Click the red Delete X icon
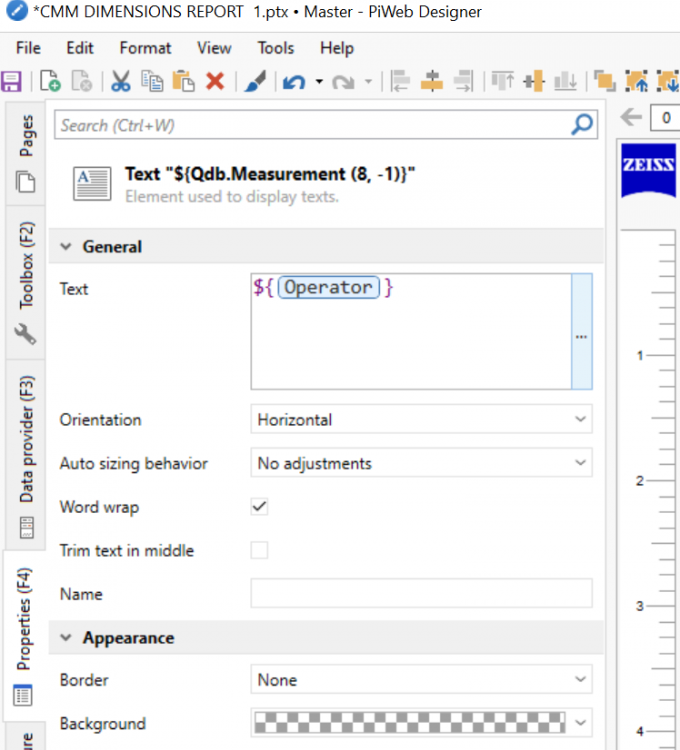 click(214, 81)
